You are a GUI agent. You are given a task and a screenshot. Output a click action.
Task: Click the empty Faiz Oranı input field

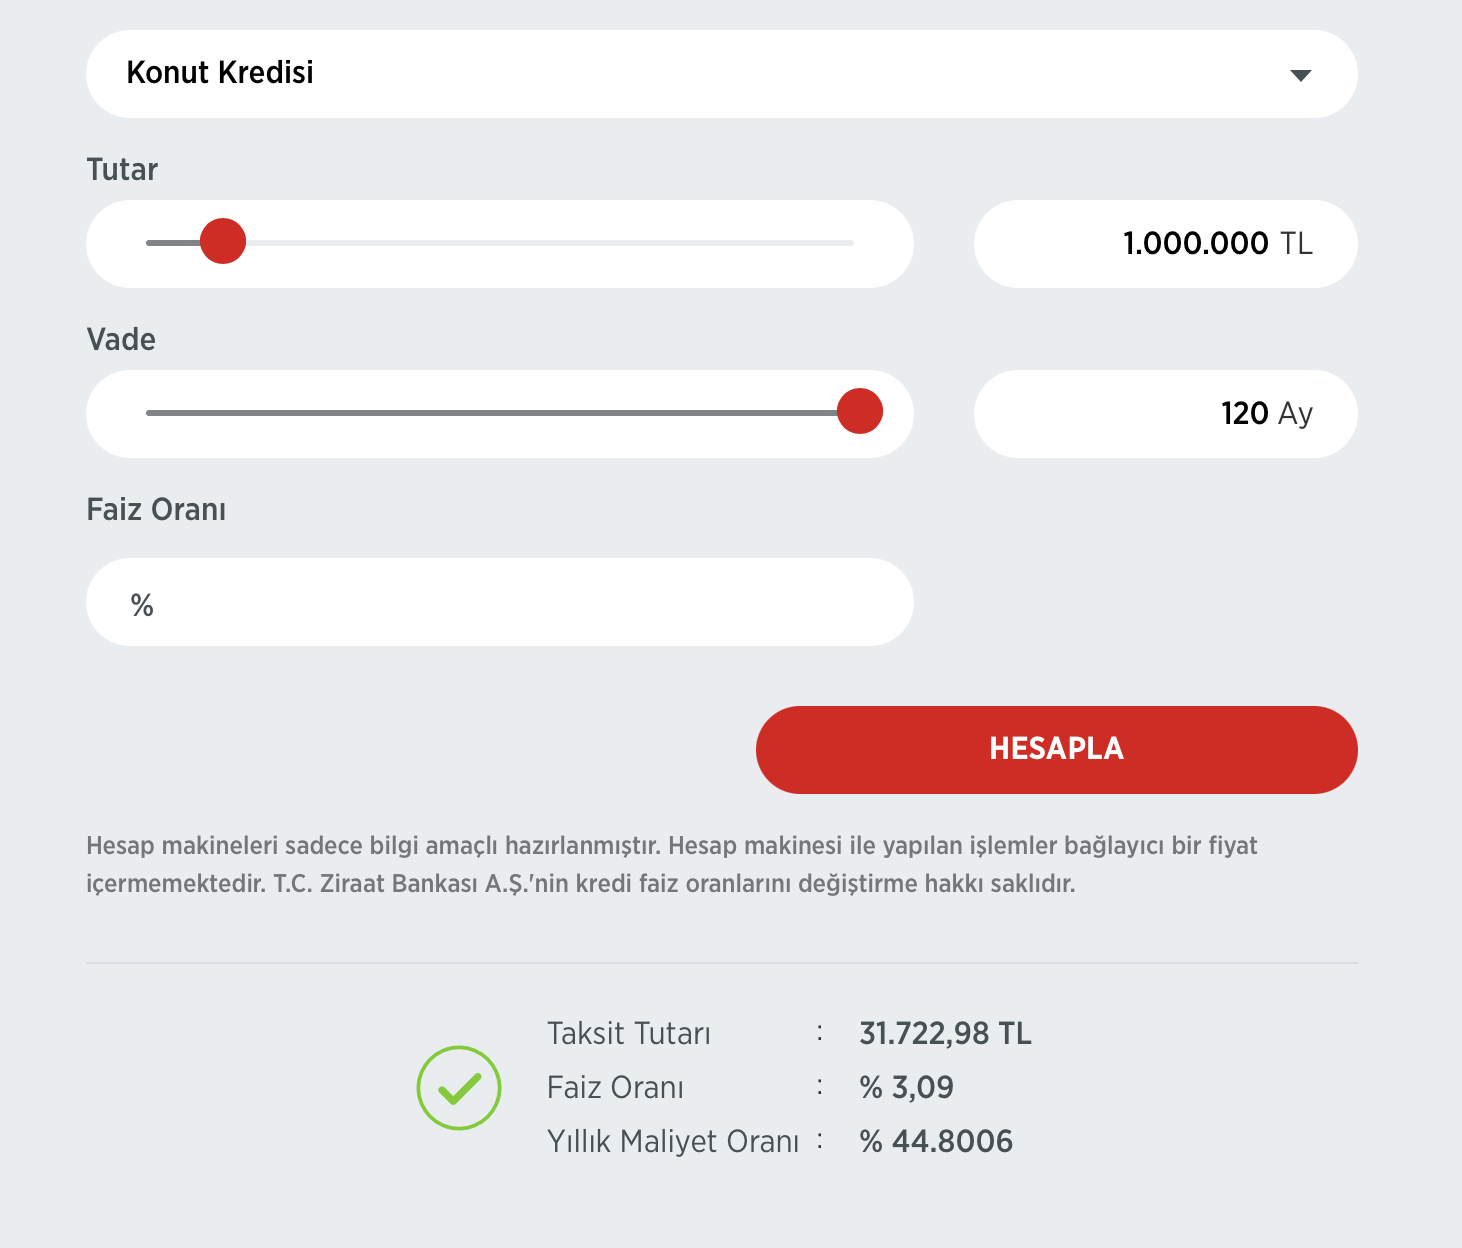pos(500,602)
